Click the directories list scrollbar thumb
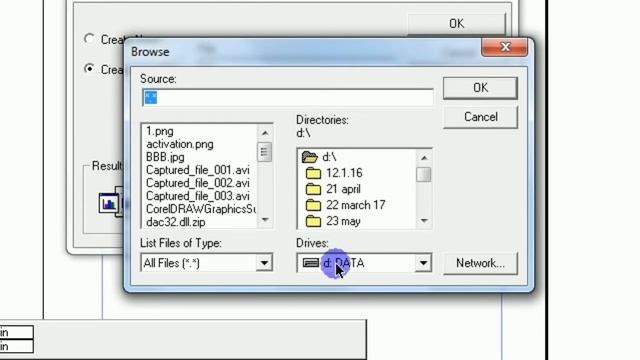640x360 pixels. coord(424,174)
